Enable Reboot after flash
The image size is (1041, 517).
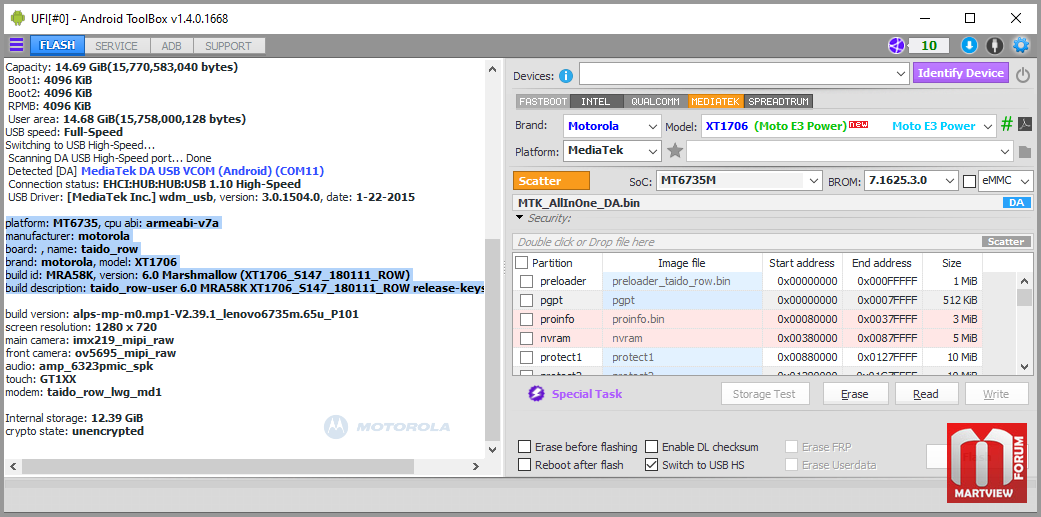tap(524, 465)
